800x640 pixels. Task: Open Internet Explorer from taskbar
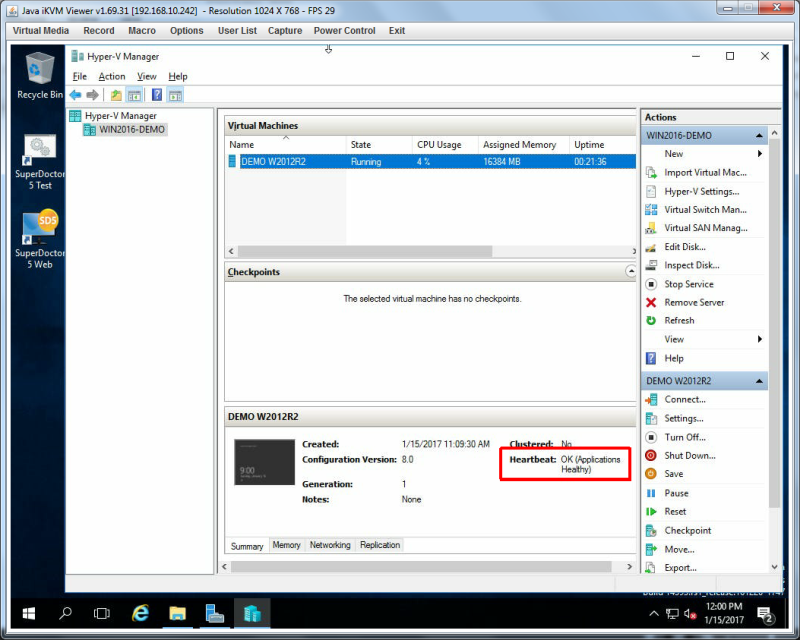[x=140, y=613]
